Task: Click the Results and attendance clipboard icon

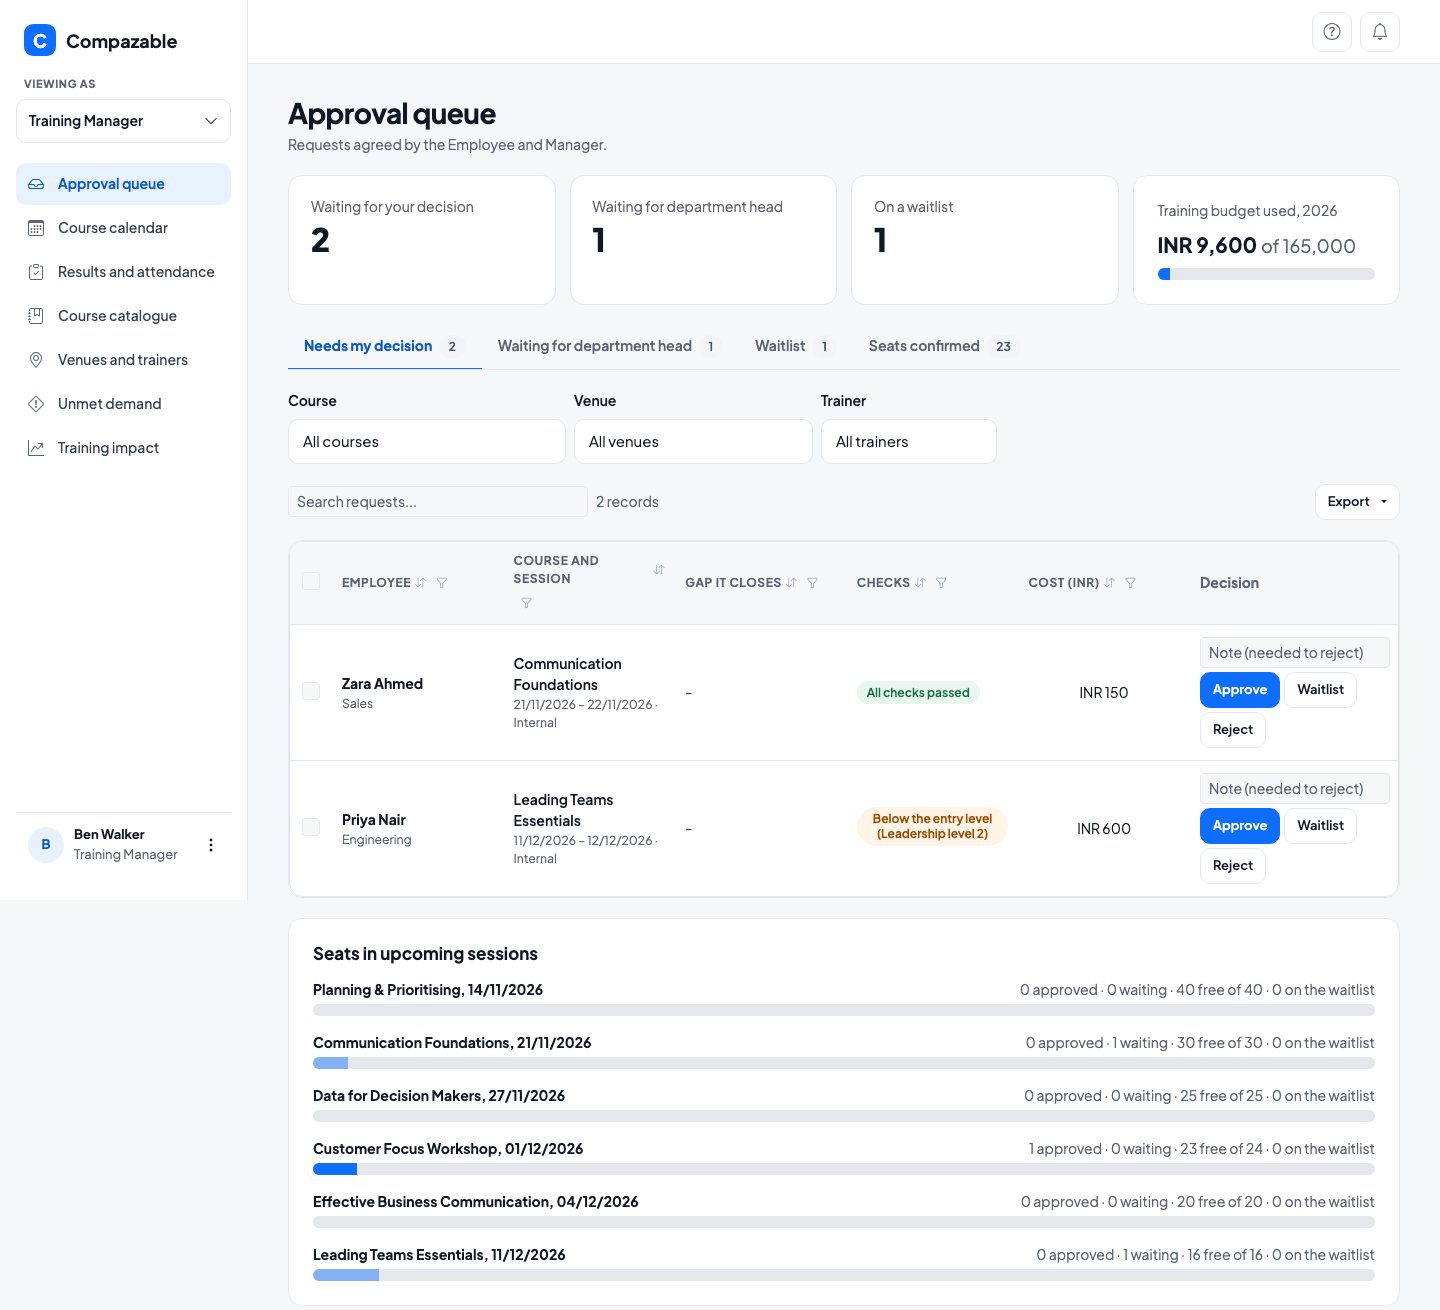Action: coord(36,272)
